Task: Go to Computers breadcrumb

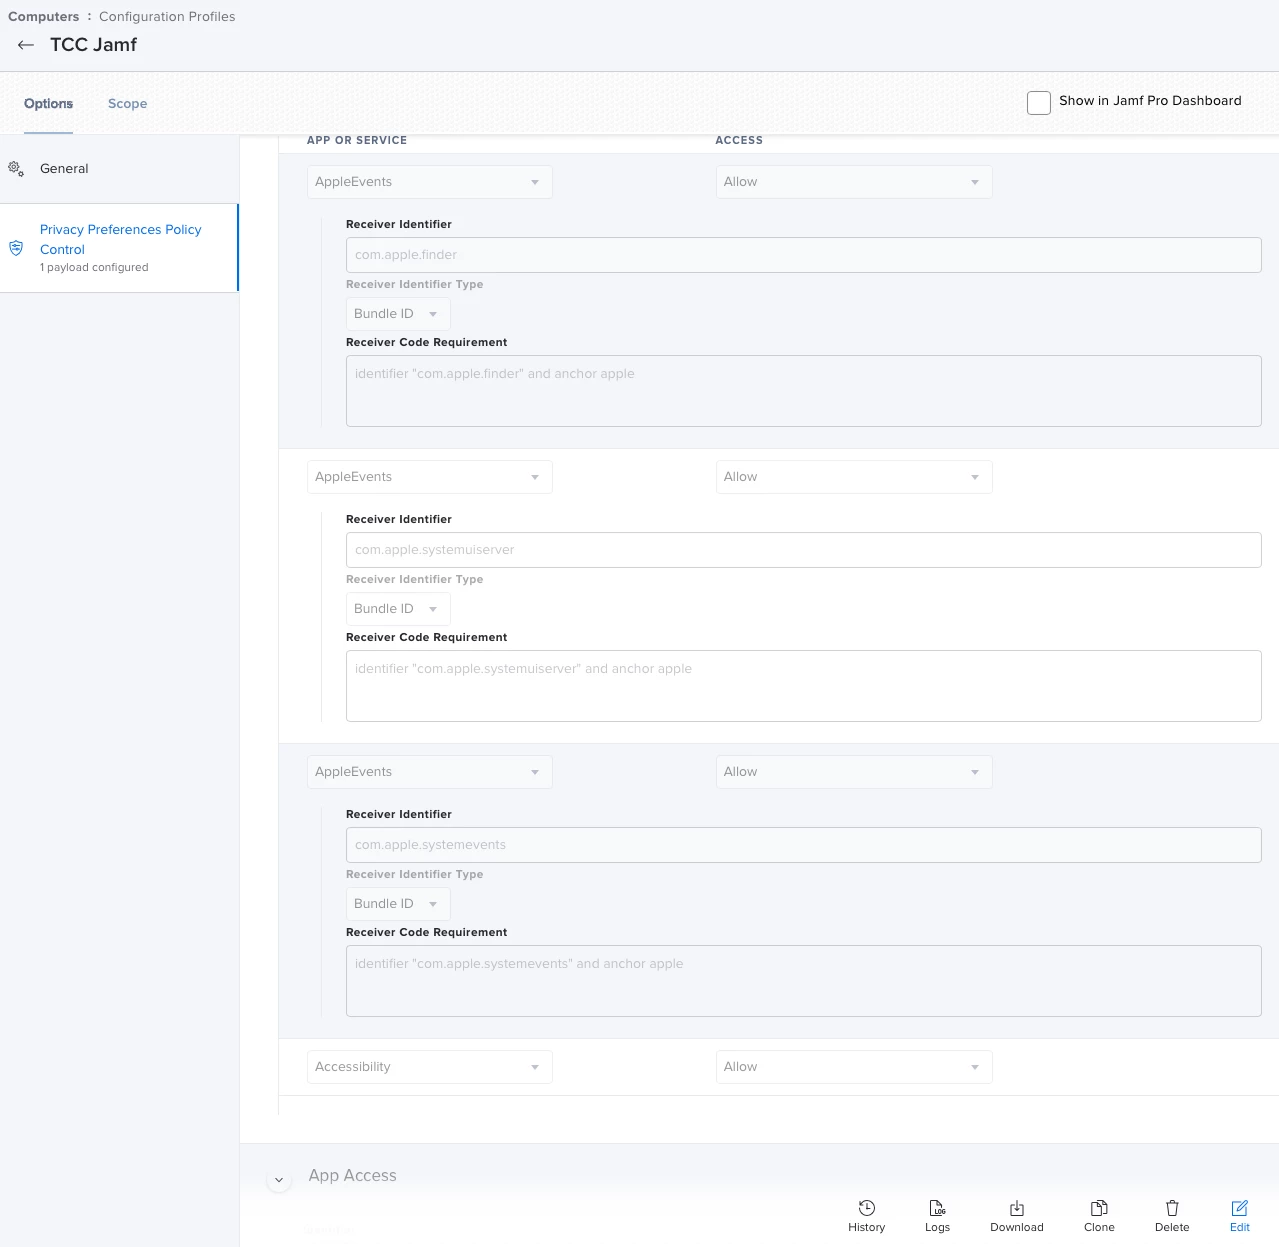Action: 43,17
